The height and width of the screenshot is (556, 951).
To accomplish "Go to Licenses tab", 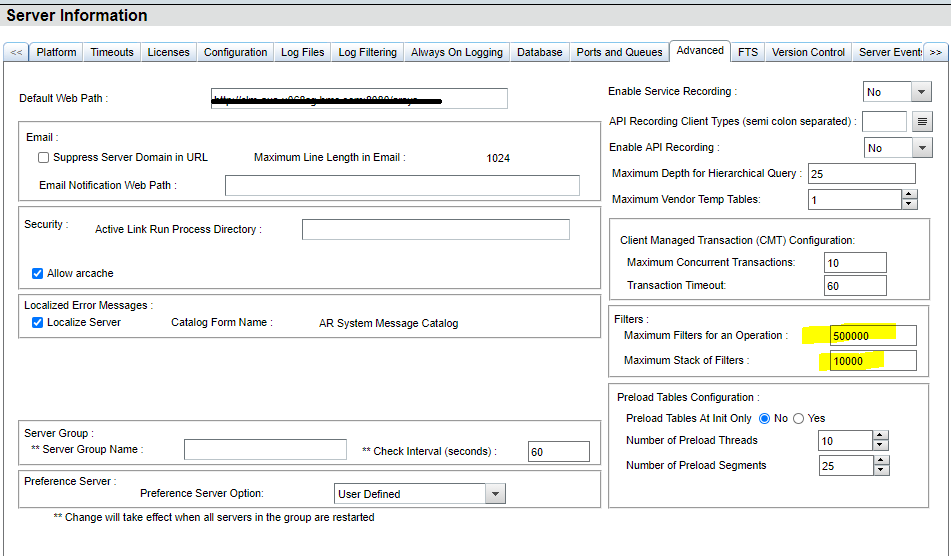I will point(169,52).
